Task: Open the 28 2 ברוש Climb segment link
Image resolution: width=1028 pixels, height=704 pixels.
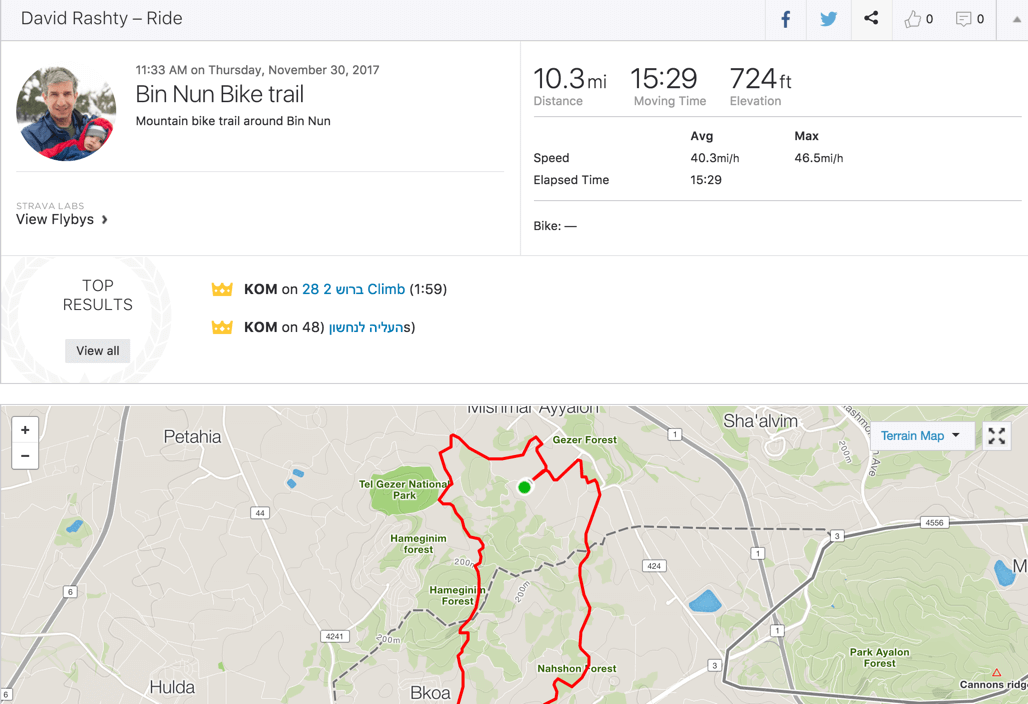Action: (x=353, y=289)
